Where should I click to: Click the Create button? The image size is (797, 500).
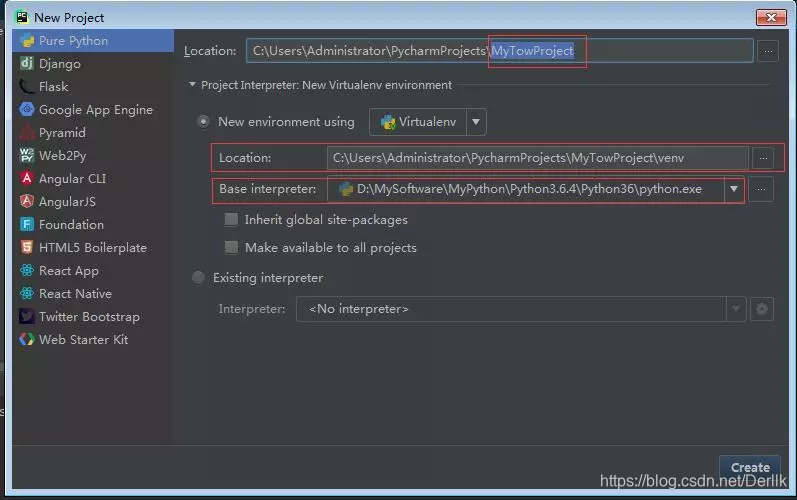(750, 467)
